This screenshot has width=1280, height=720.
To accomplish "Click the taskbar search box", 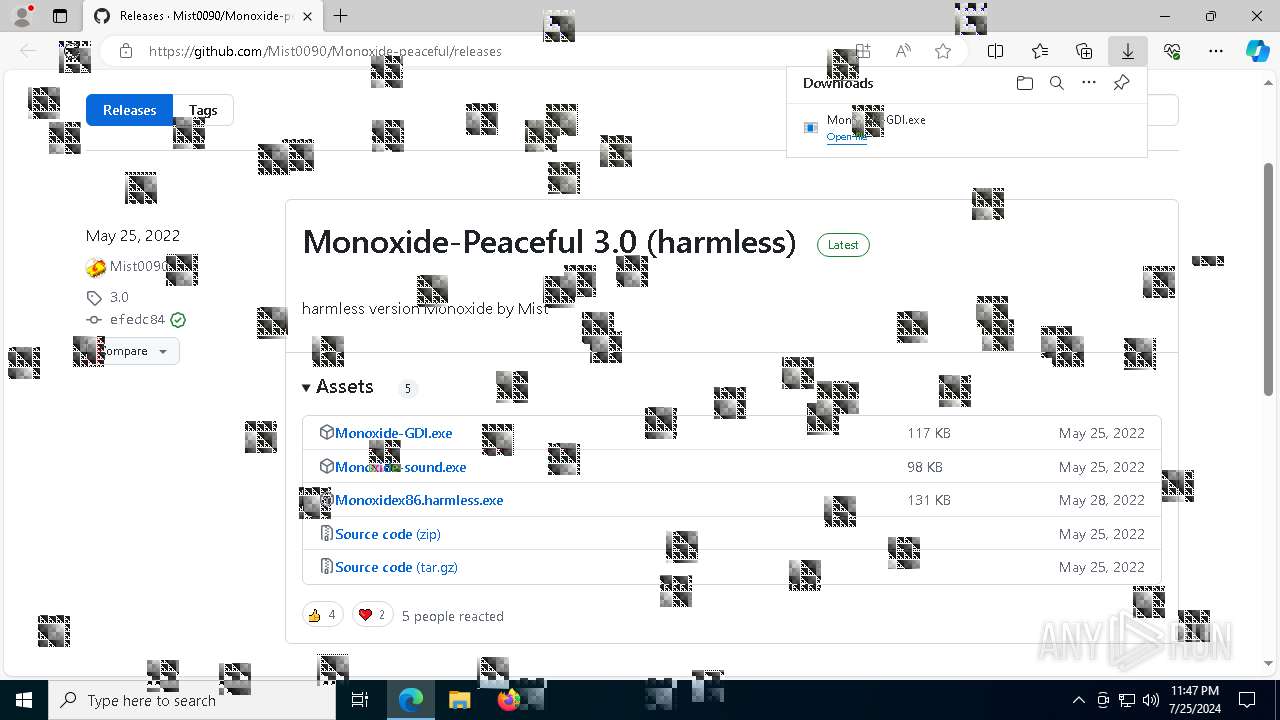I will (192, 700).
